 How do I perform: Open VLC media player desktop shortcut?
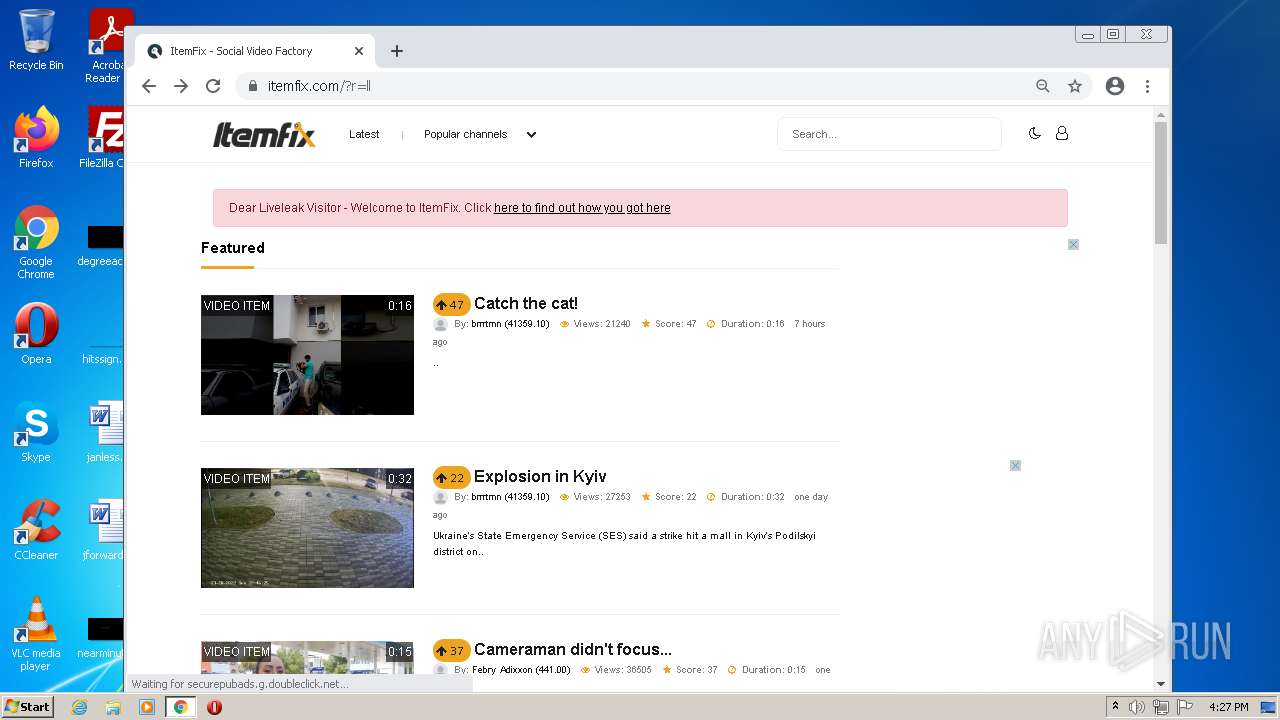(x=36, y=633)
